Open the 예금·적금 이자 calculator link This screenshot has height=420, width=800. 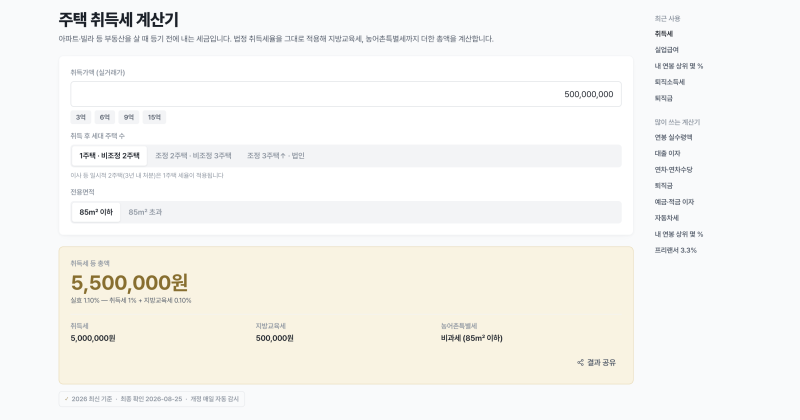click(674, 202)
